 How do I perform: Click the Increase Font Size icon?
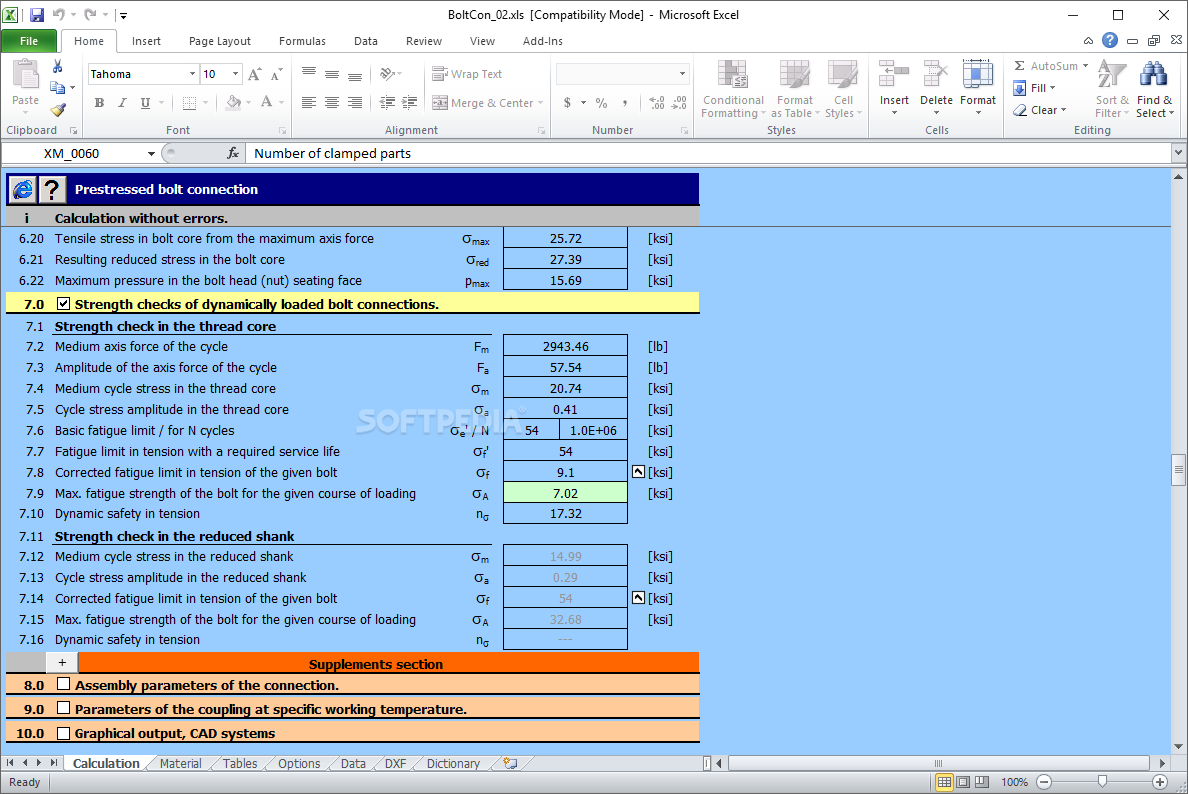coord(255,74)
